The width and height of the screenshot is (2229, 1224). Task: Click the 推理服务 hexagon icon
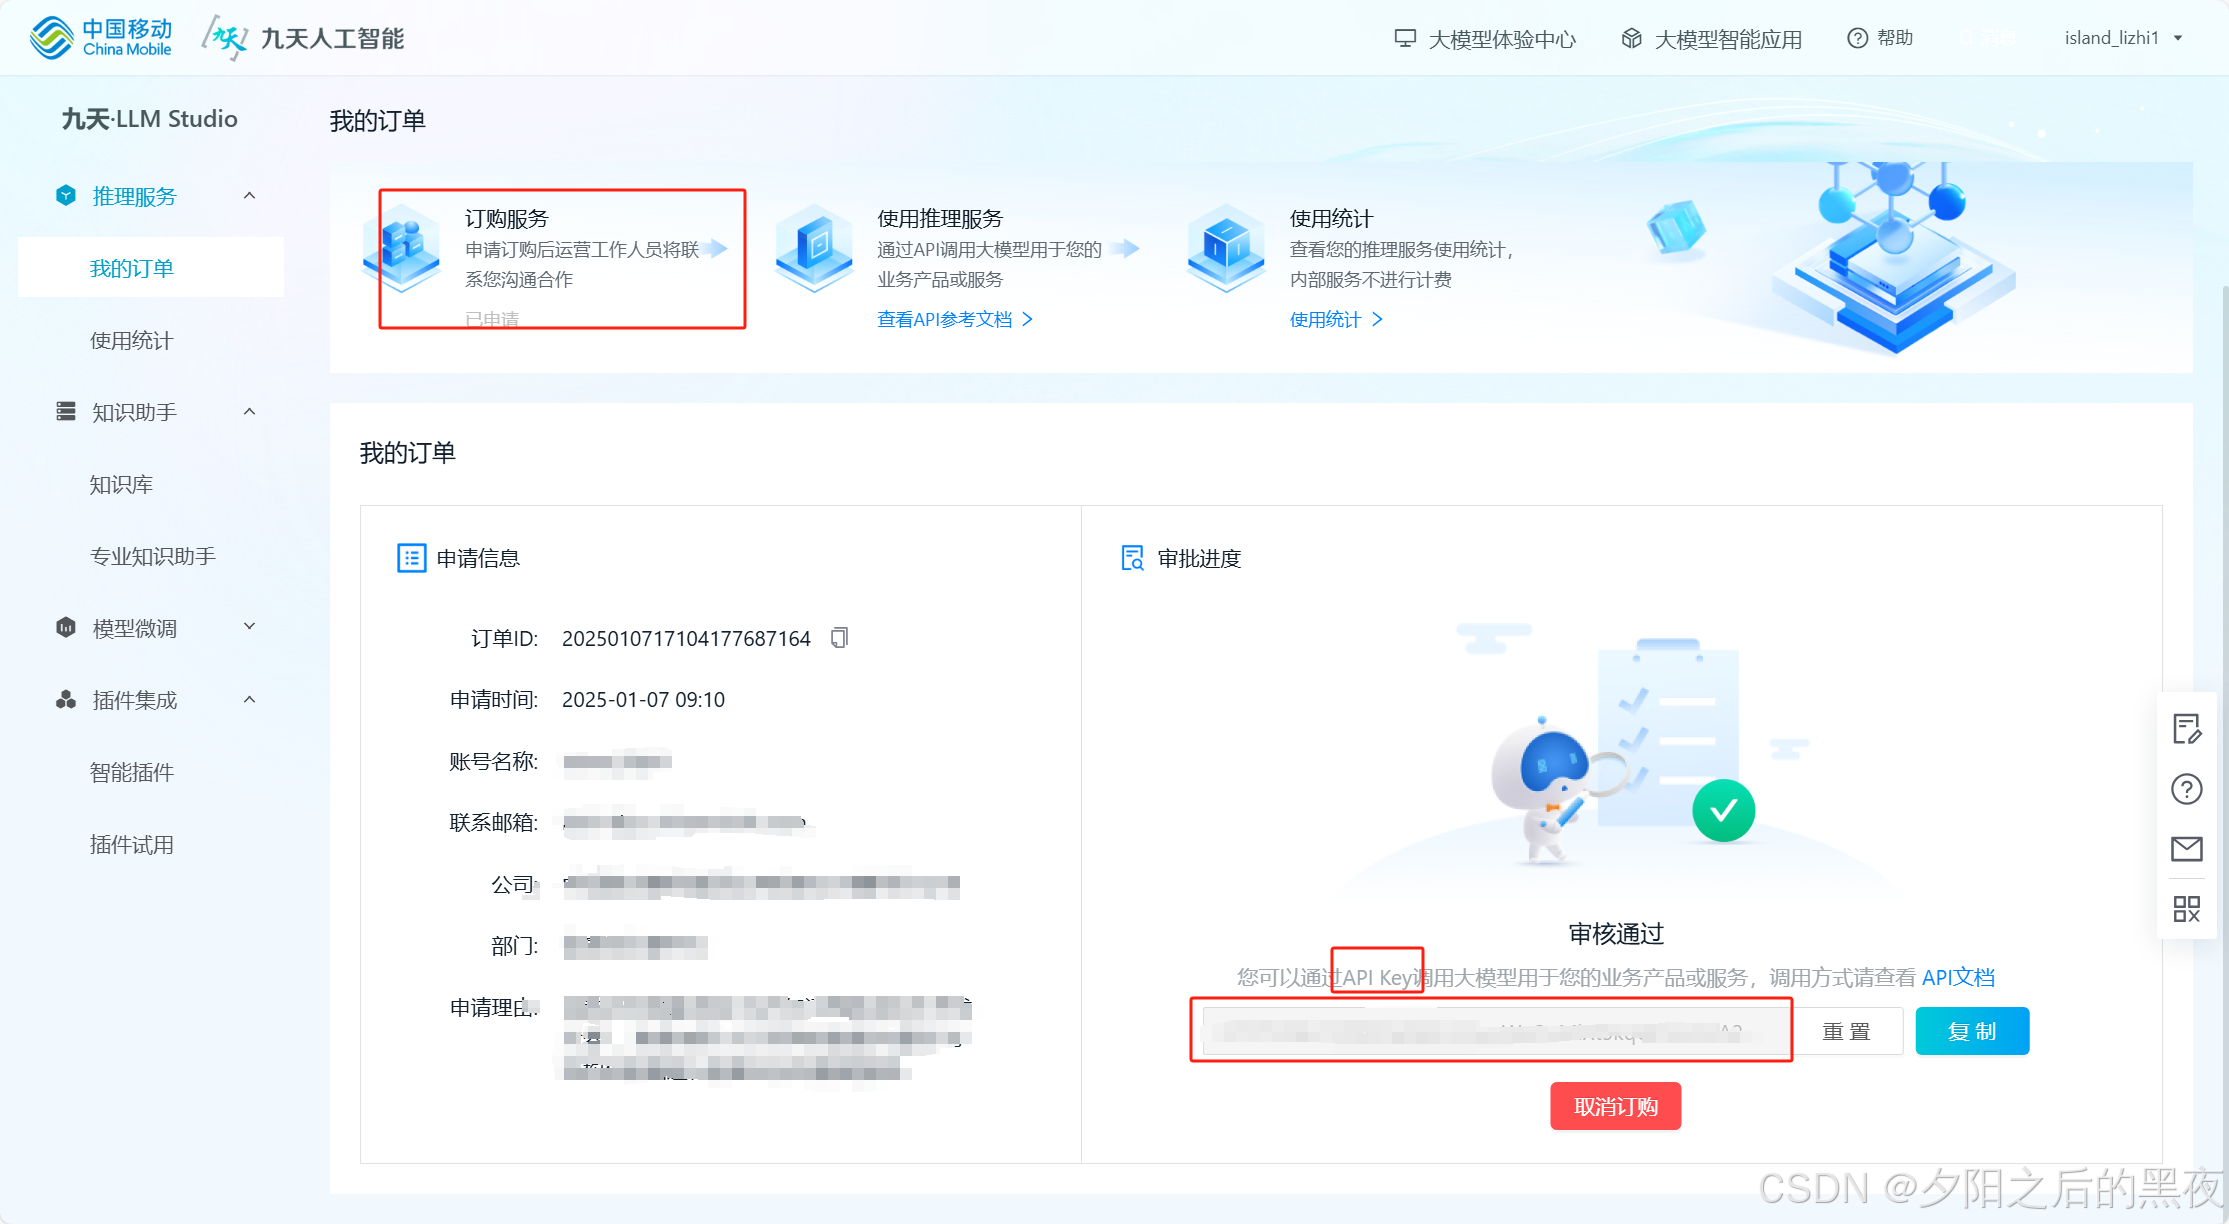pyautogui.click(x=66, y=196)
